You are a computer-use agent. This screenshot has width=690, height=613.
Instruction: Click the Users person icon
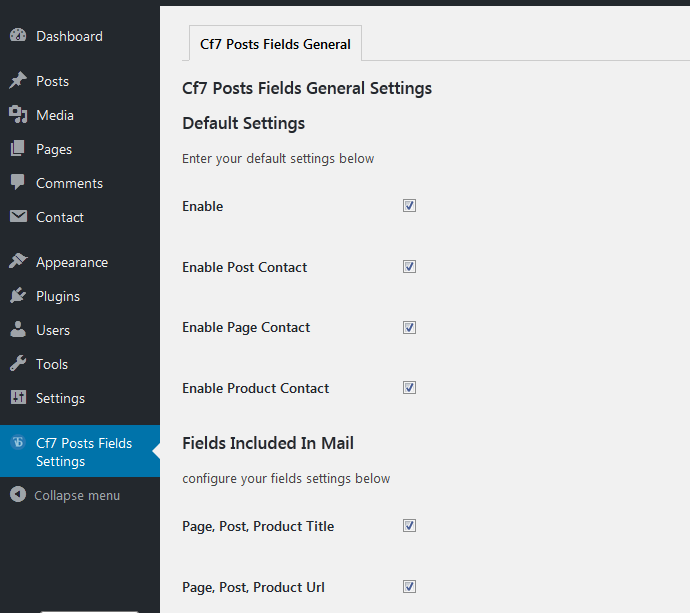click(x=18, y=329)
